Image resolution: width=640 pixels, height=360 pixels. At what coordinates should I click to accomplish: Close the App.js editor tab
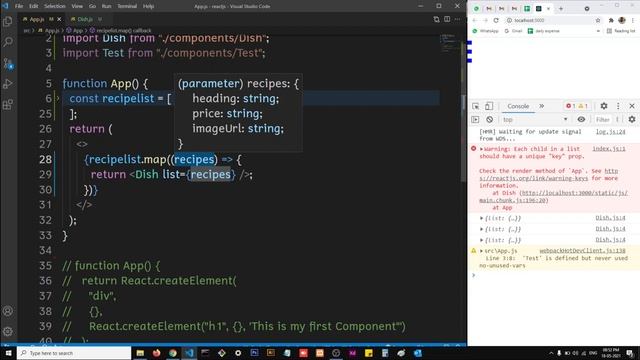(x=59, y=19)
